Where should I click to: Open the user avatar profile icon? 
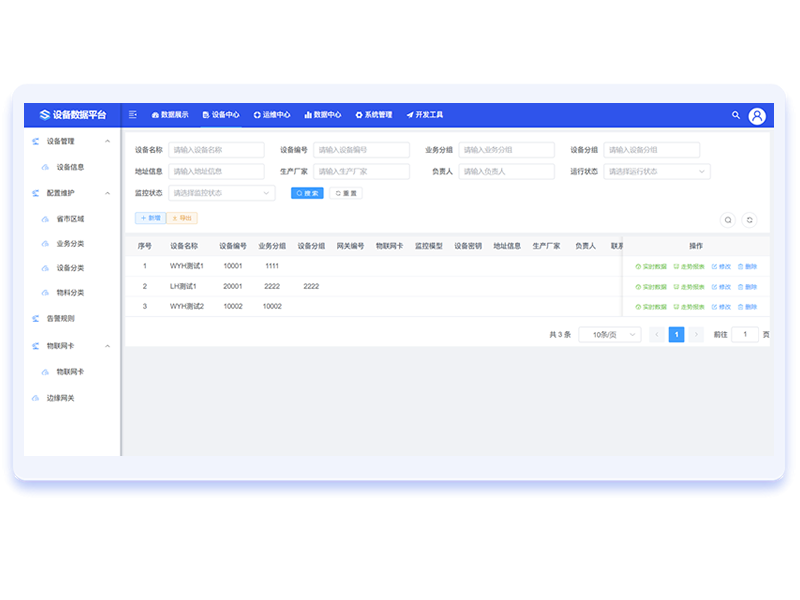click(757, 116)
